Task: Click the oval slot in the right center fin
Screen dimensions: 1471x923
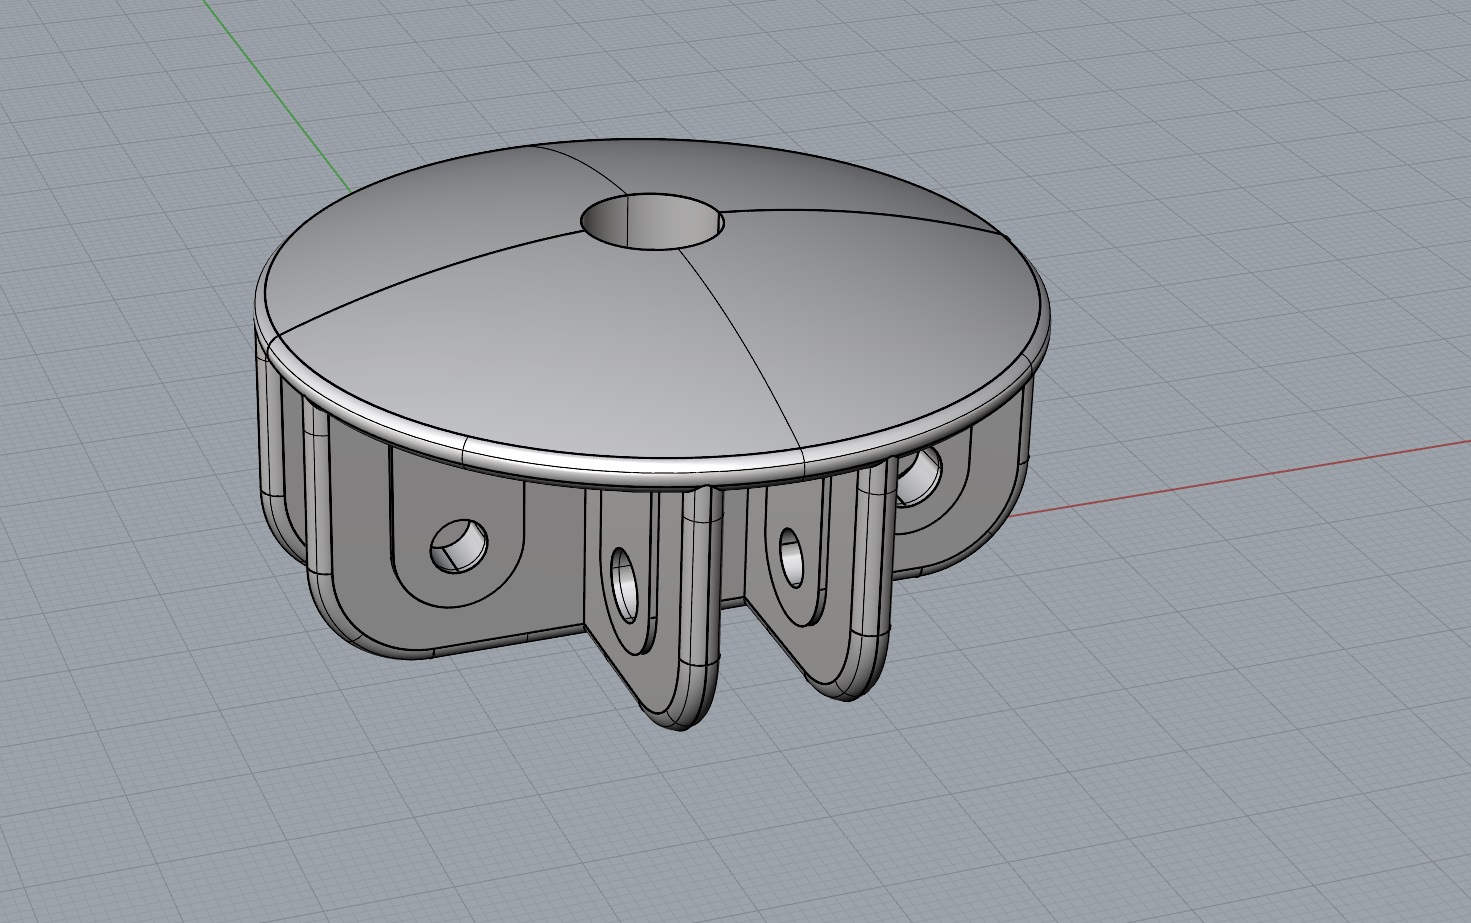Action: pos(792,558)
